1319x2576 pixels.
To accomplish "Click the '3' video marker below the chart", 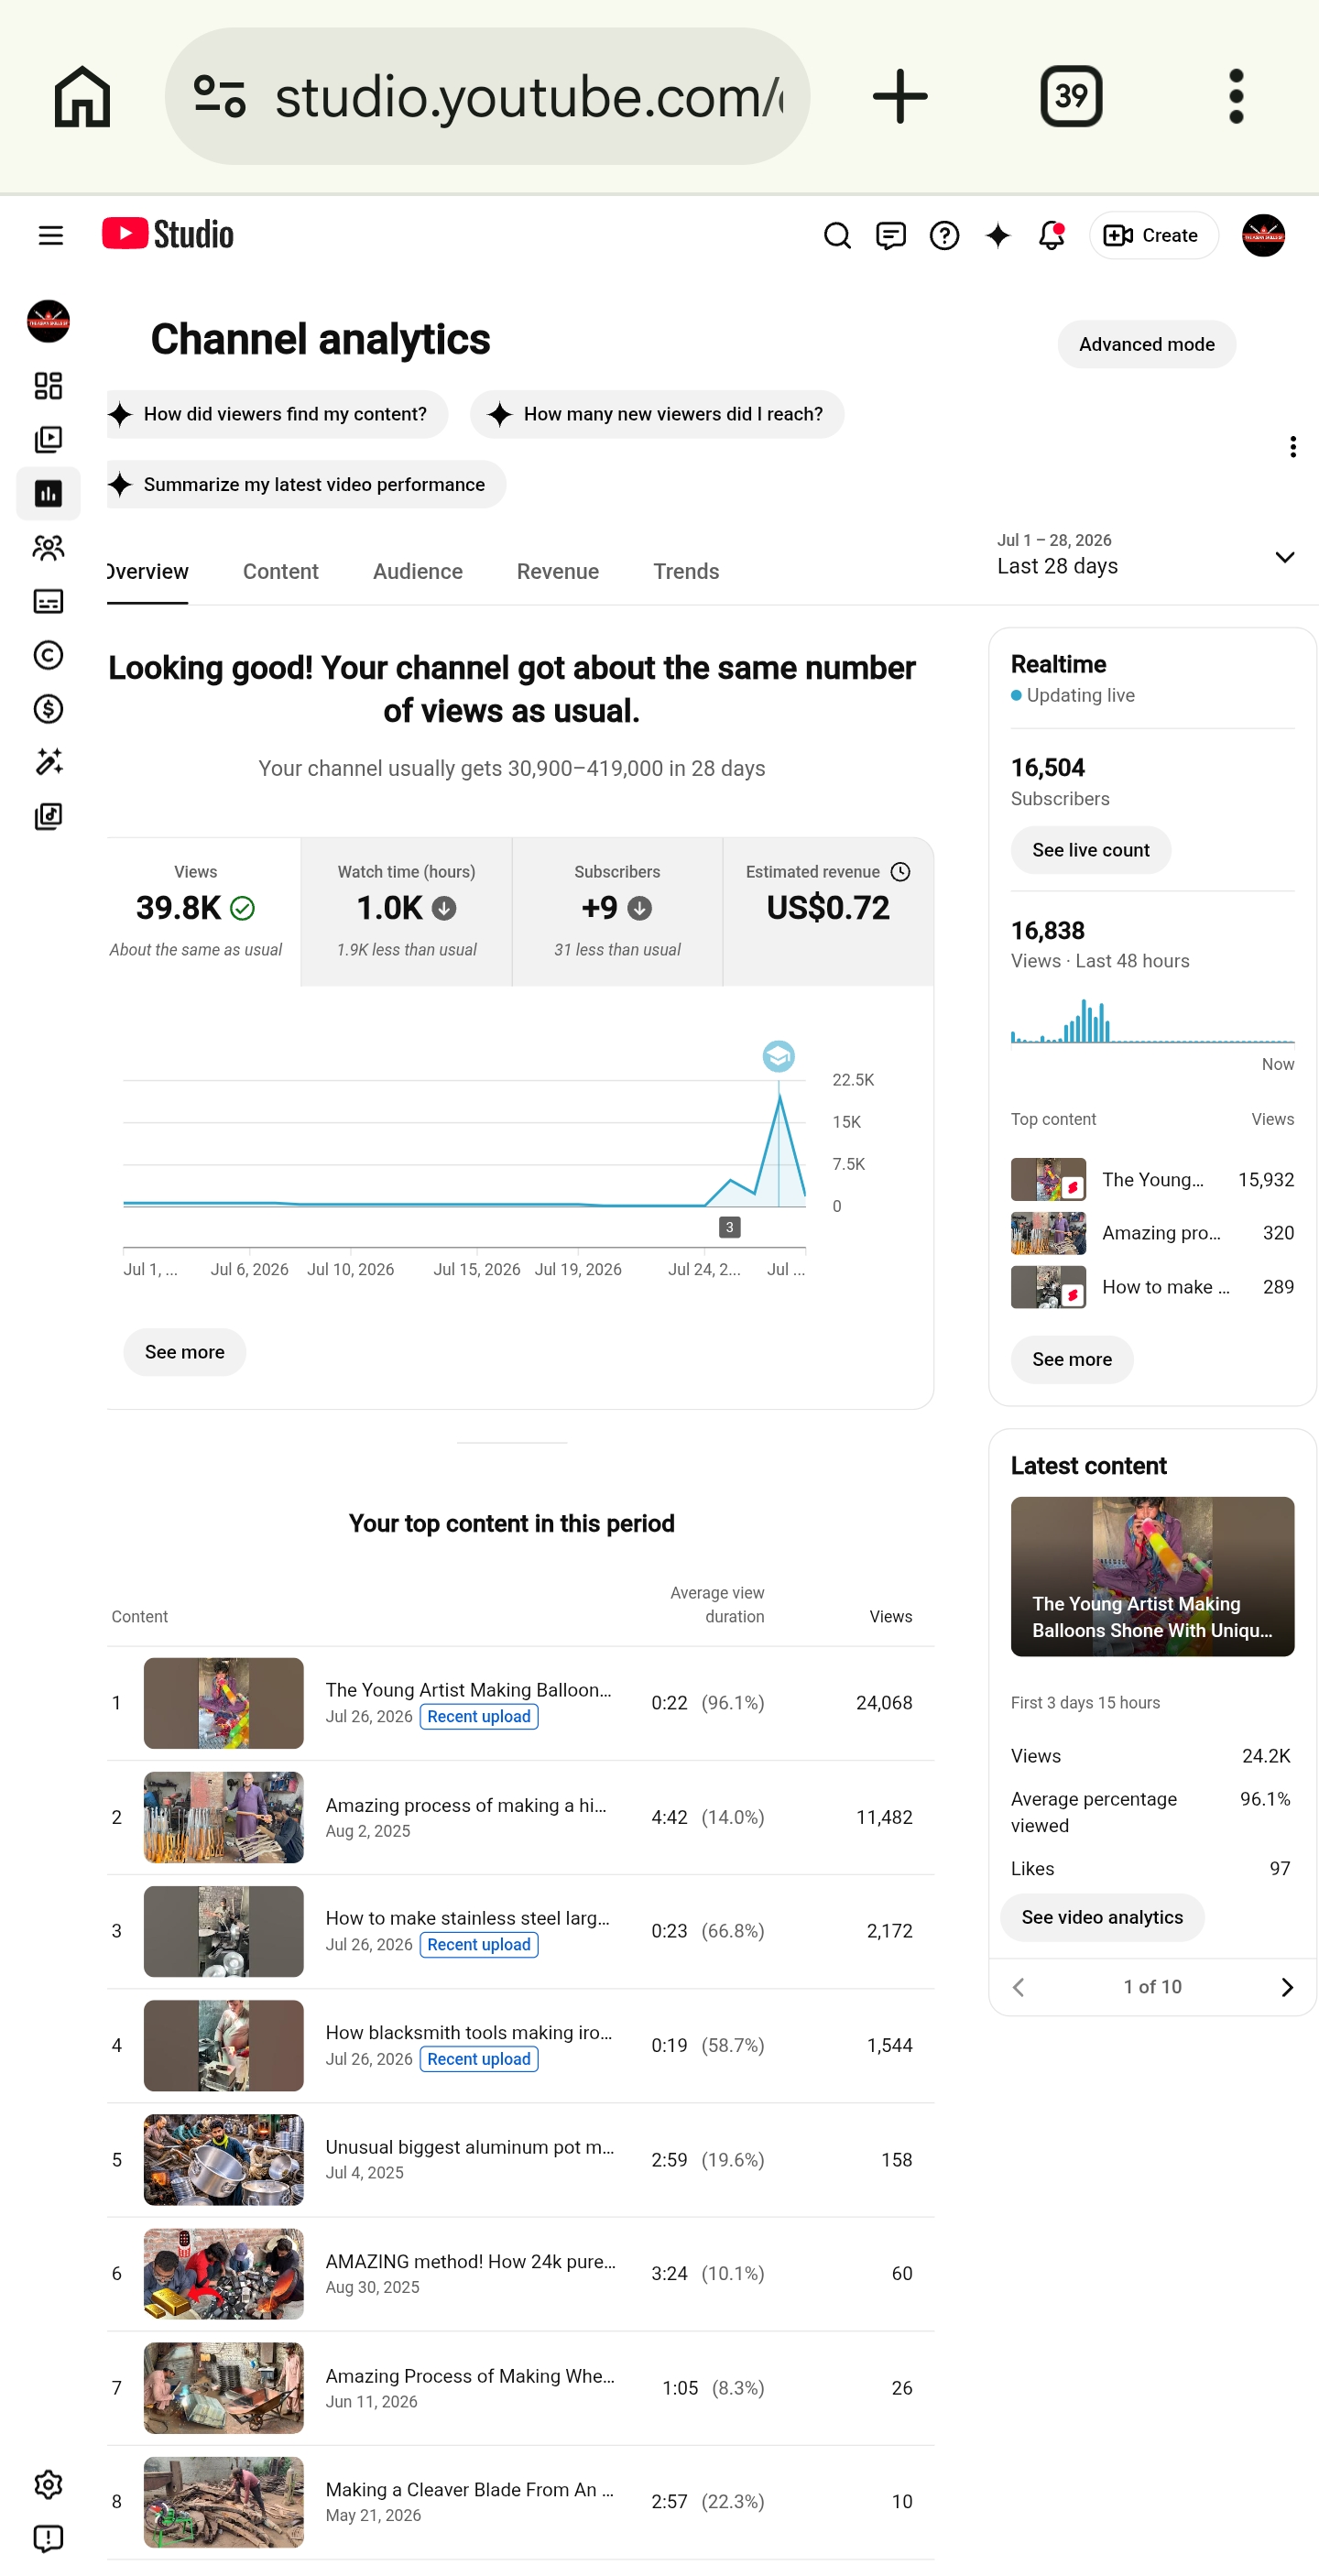I will (729, 1227).
